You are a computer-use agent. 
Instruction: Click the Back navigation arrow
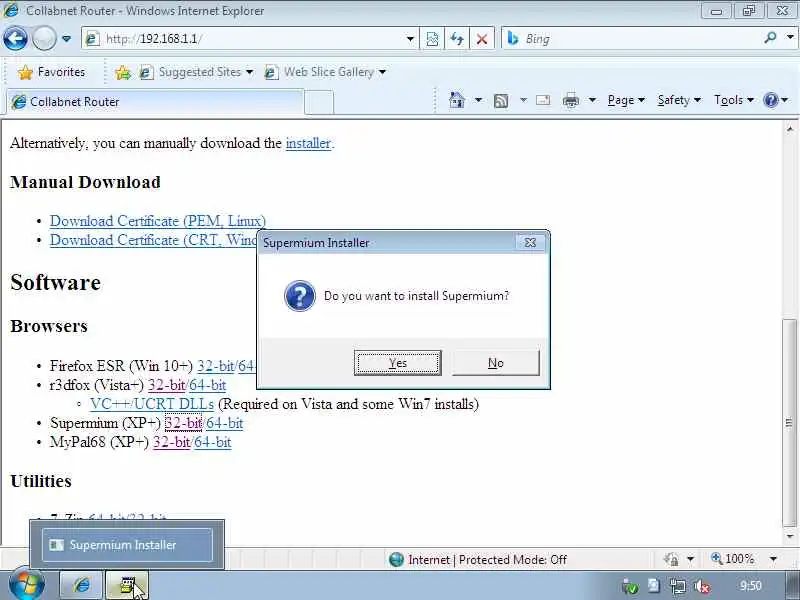pyautogui.click(x=15, y=39)
